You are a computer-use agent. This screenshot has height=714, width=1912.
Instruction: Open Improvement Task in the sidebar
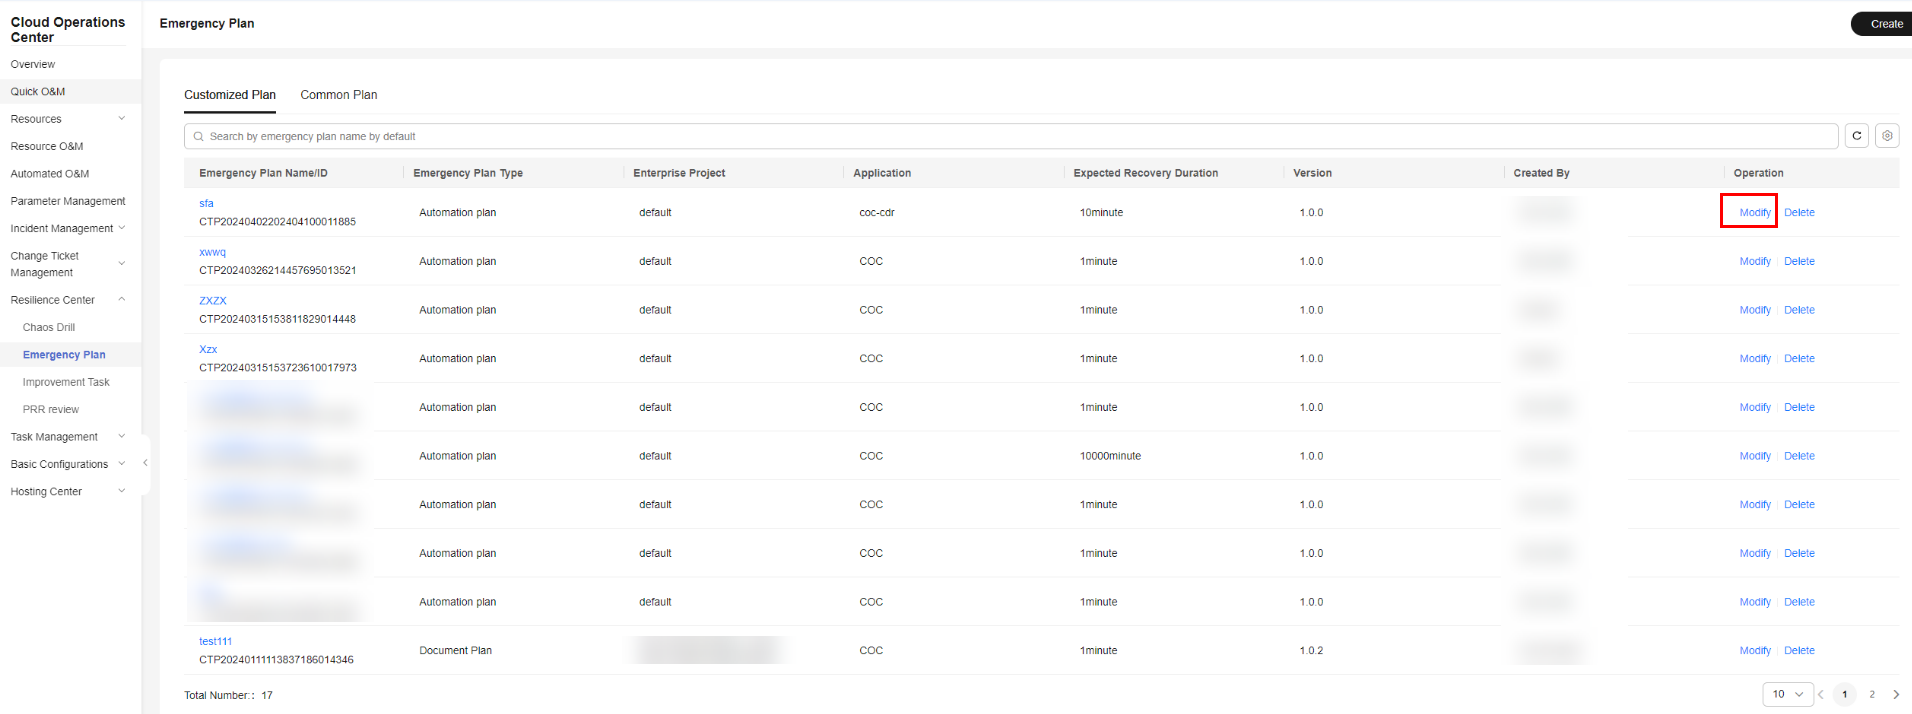pos(66,382)
